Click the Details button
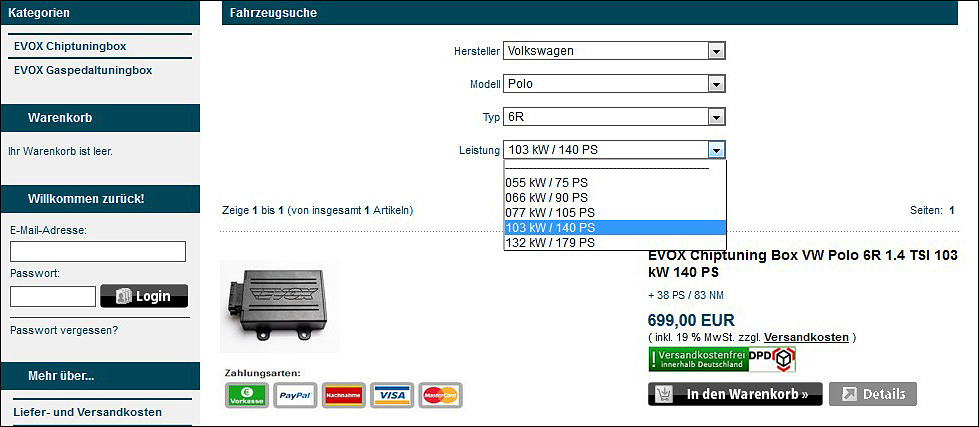This screenshot has height=427, width=979. tap(872, 394)
